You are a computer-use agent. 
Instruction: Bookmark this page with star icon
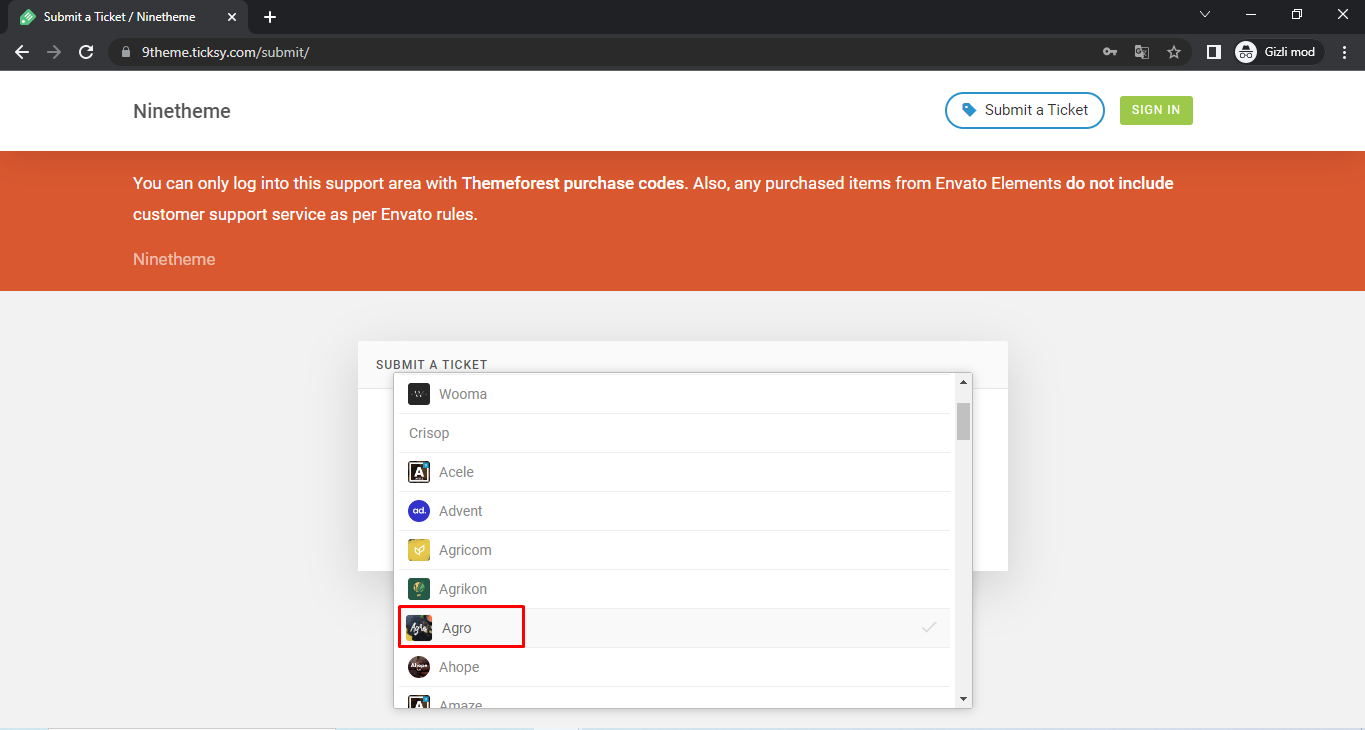(1174, 52)
